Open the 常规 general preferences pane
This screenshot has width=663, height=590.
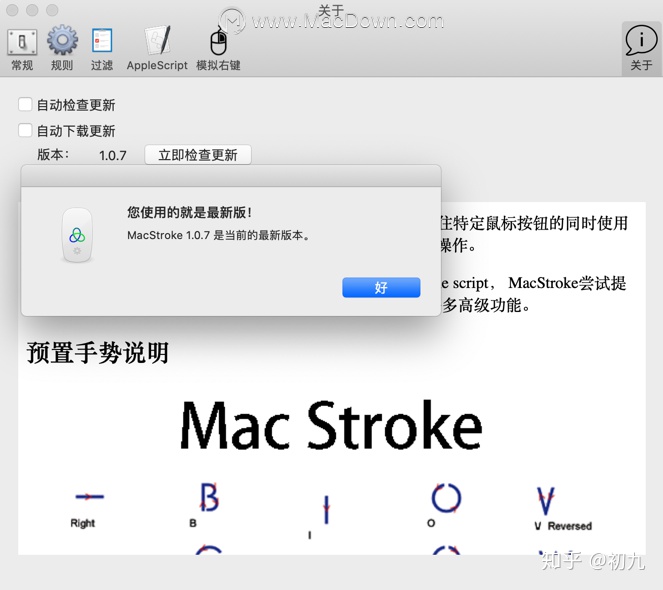22,49
